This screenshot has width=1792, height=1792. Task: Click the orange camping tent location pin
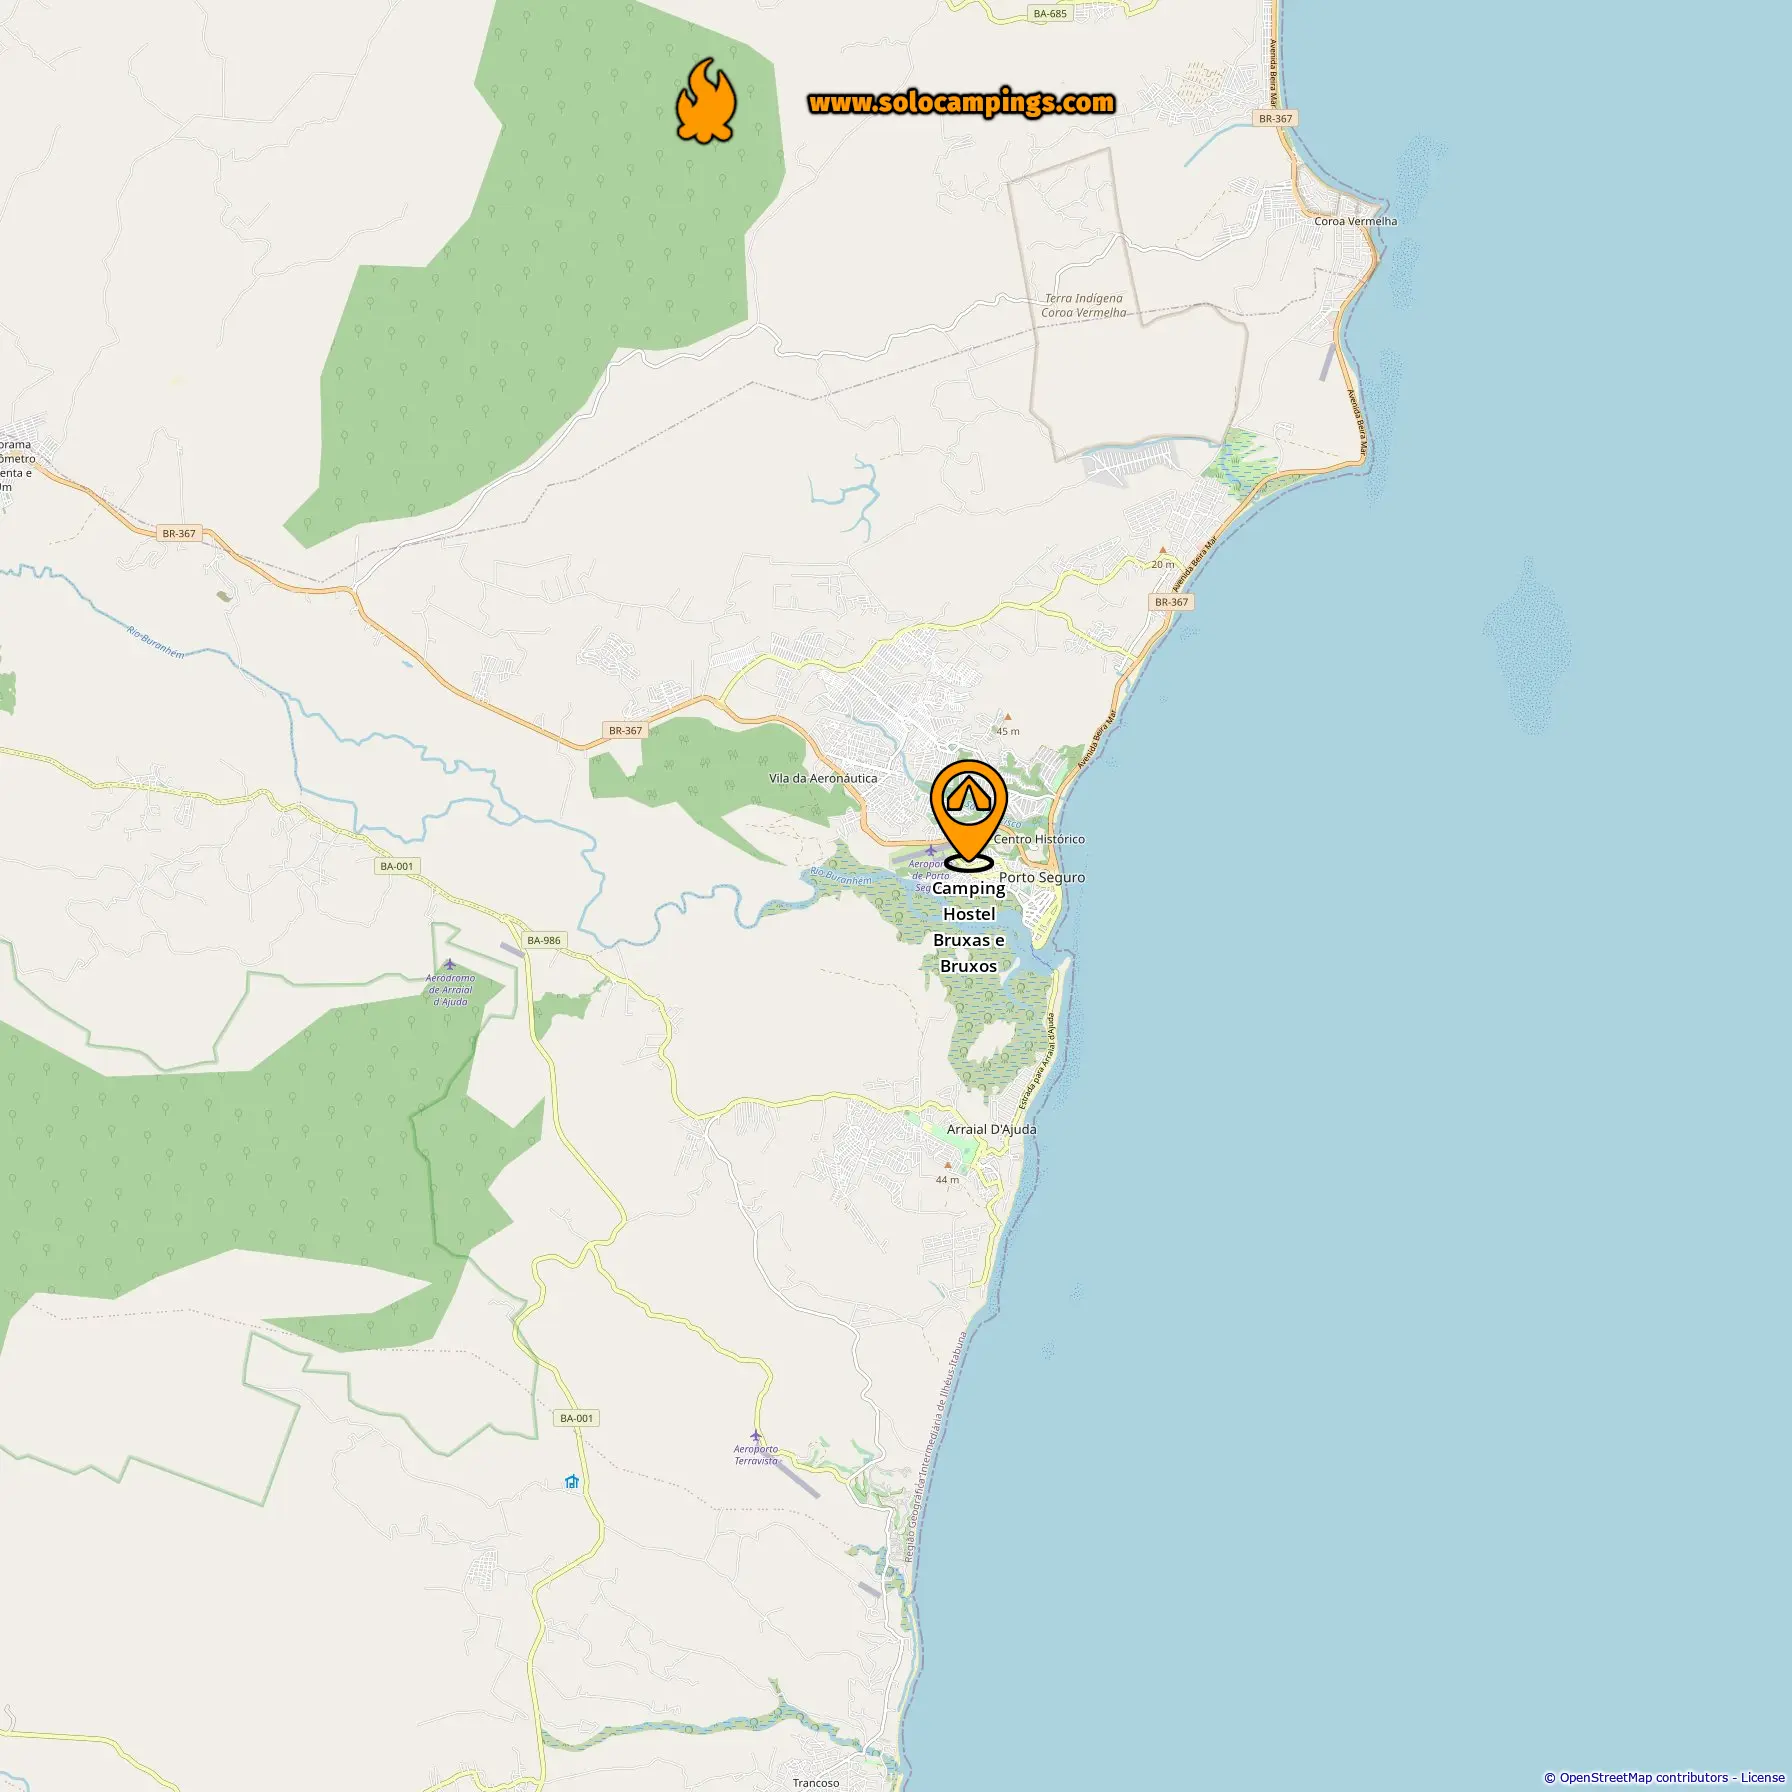tap(968, 814)
